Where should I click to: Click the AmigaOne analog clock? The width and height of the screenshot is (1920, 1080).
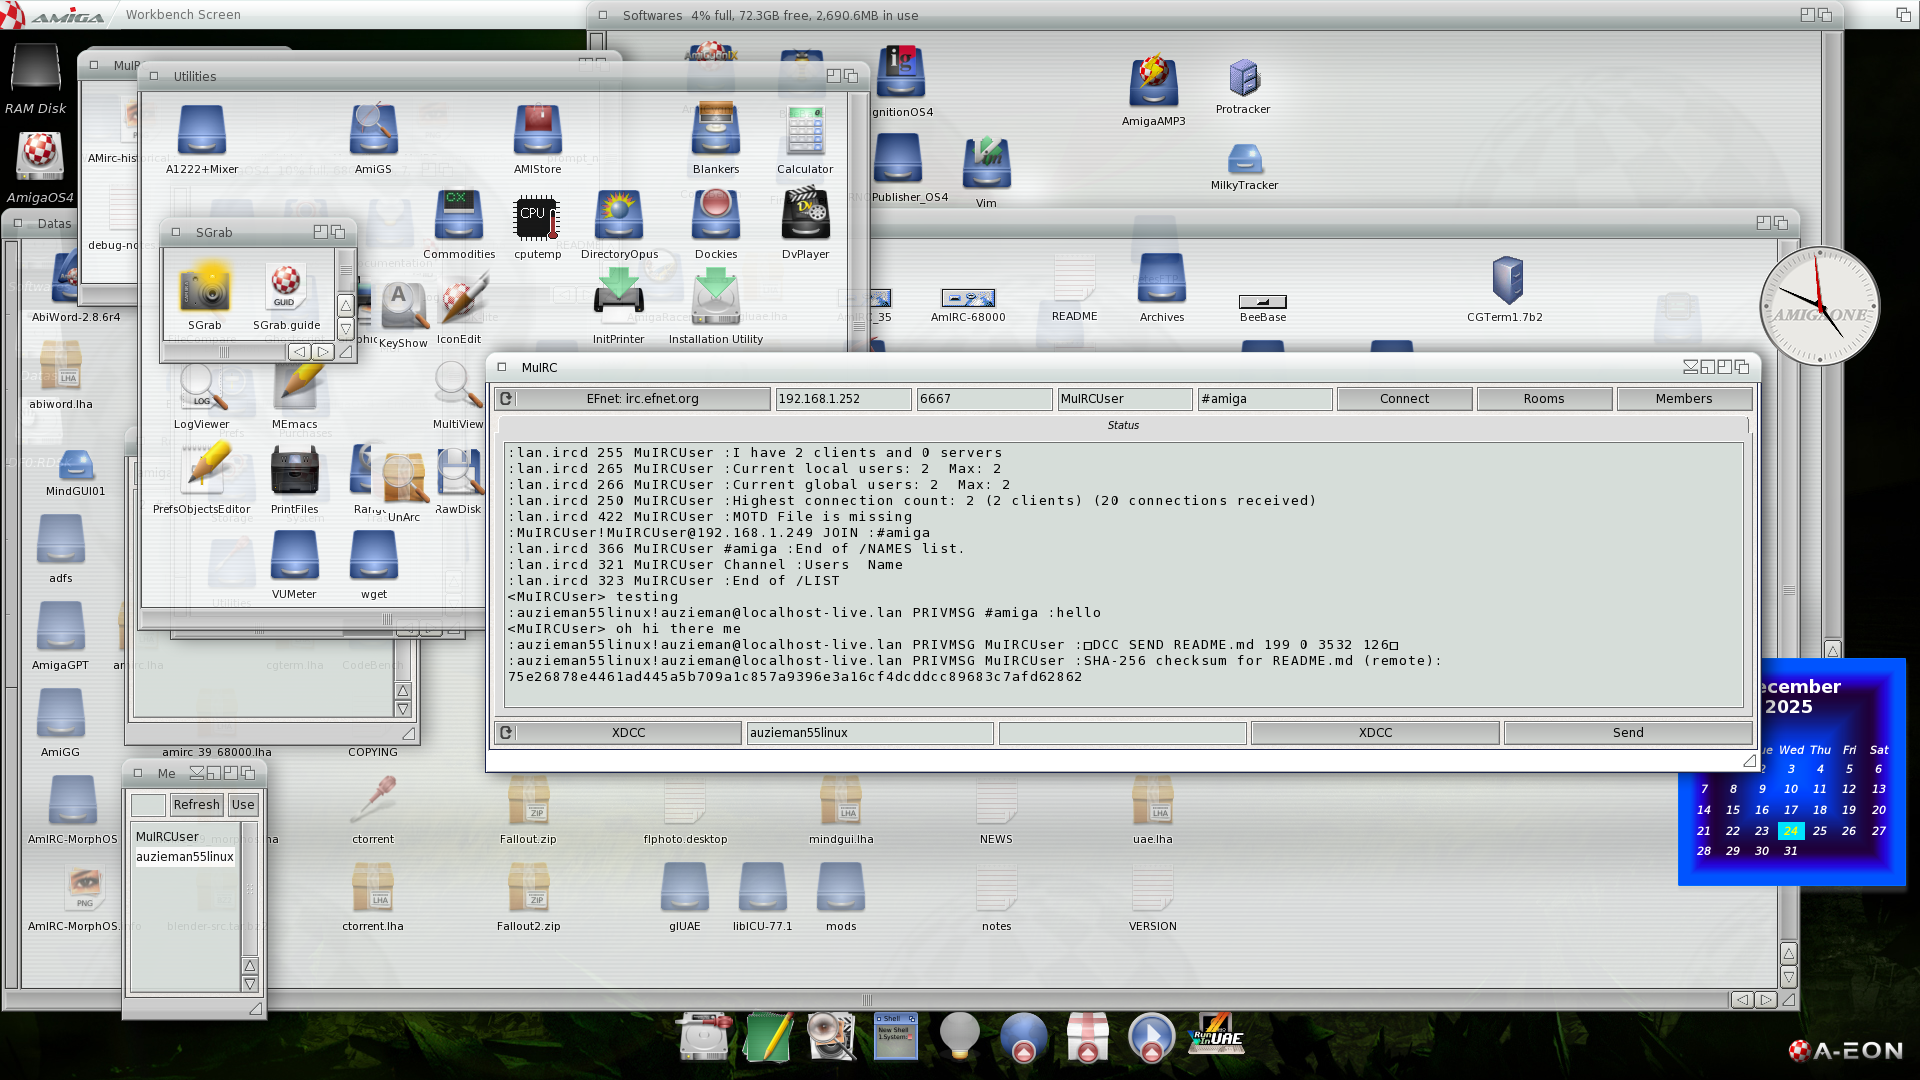point(1820,306)
